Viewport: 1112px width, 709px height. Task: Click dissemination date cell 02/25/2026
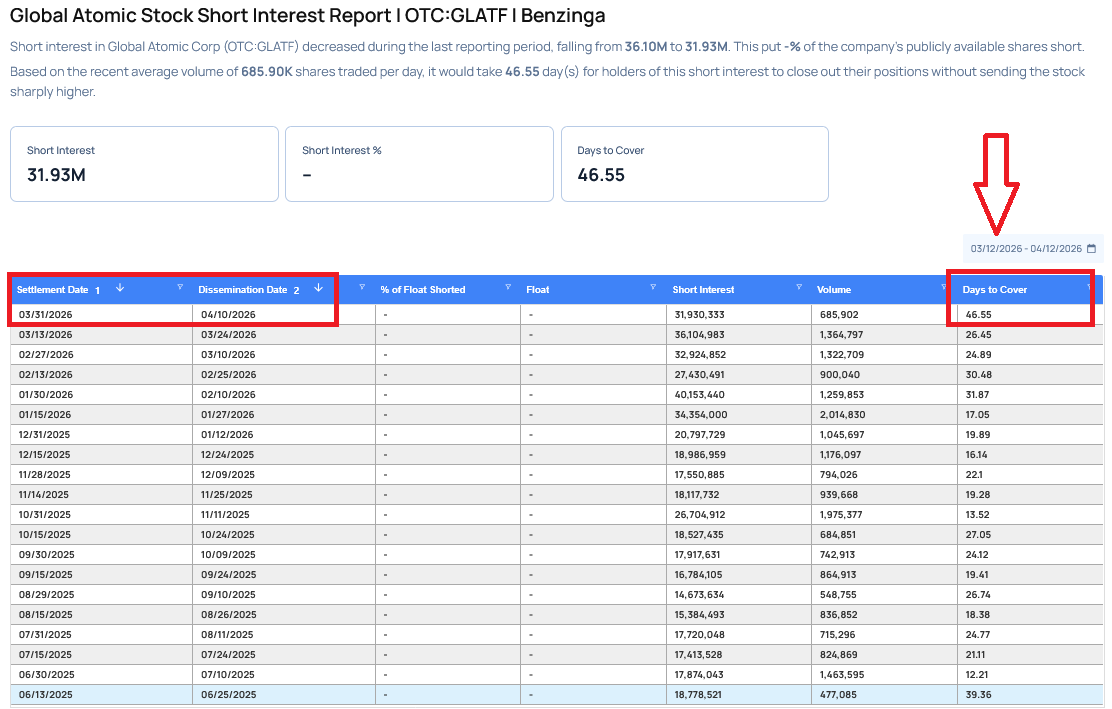(x=228, y=374)
